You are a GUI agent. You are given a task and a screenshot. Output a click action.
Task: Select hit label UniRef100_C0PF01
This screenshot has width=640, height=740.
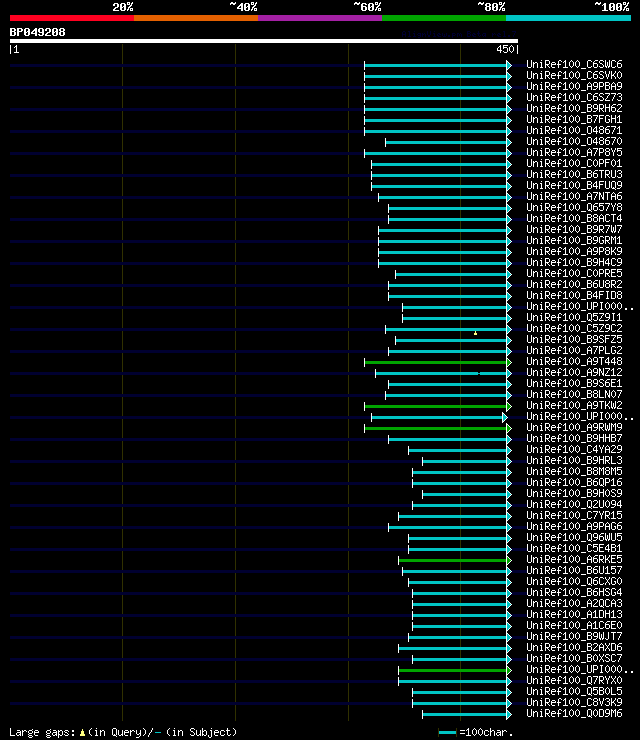coord(574,163)
